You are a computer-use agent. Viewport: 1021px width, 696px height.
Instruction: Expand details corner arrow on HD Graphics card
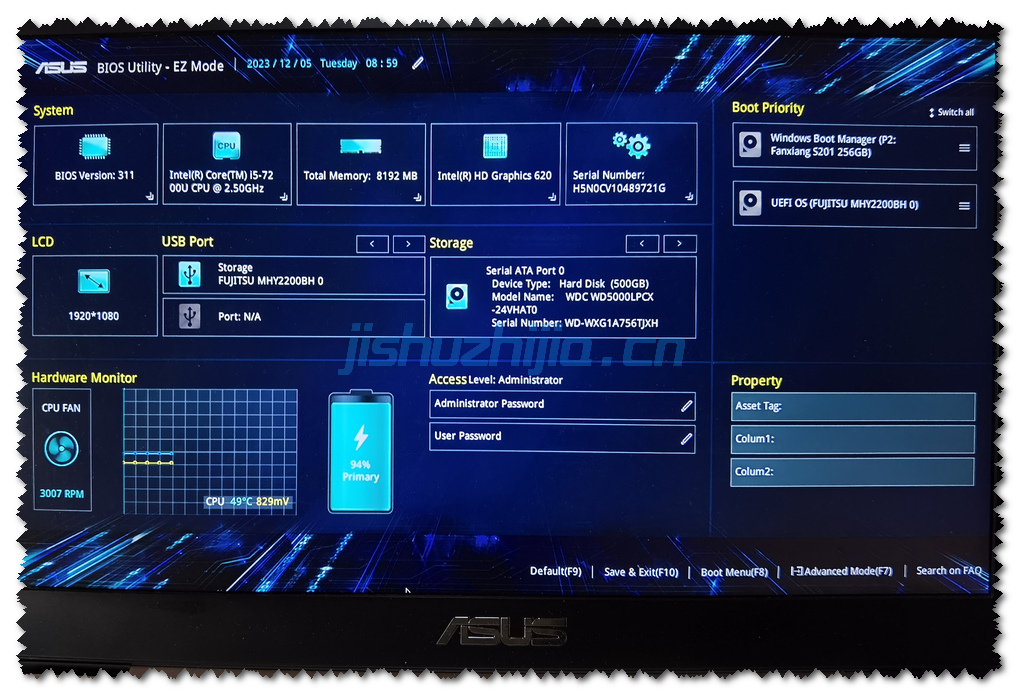pos(552,197)
